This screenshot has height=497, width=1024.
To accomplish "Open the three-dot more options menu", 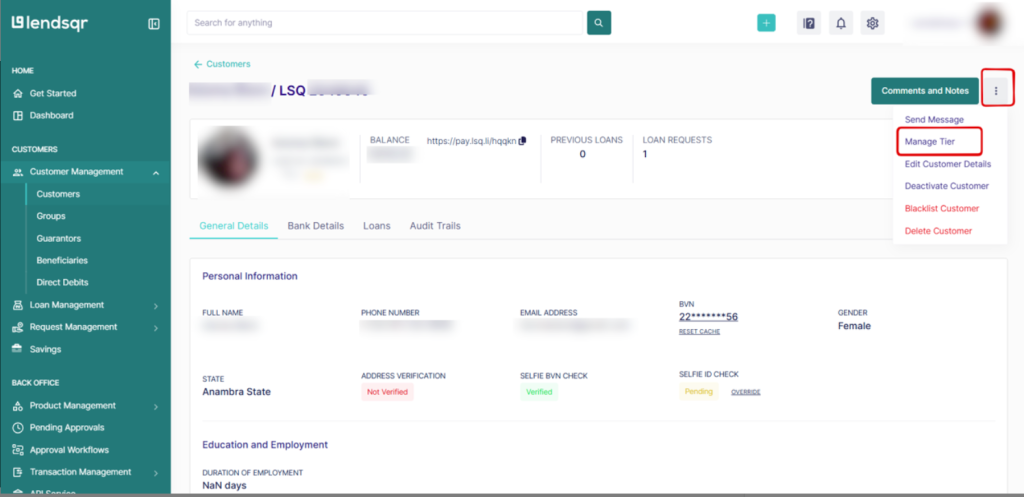I will (x=996, y=91).
